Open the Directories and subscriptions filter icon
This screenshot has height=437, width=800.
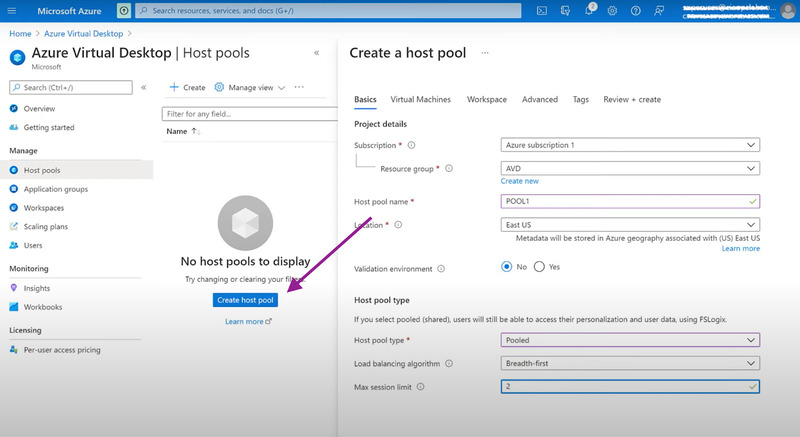[x=565, y=11]
